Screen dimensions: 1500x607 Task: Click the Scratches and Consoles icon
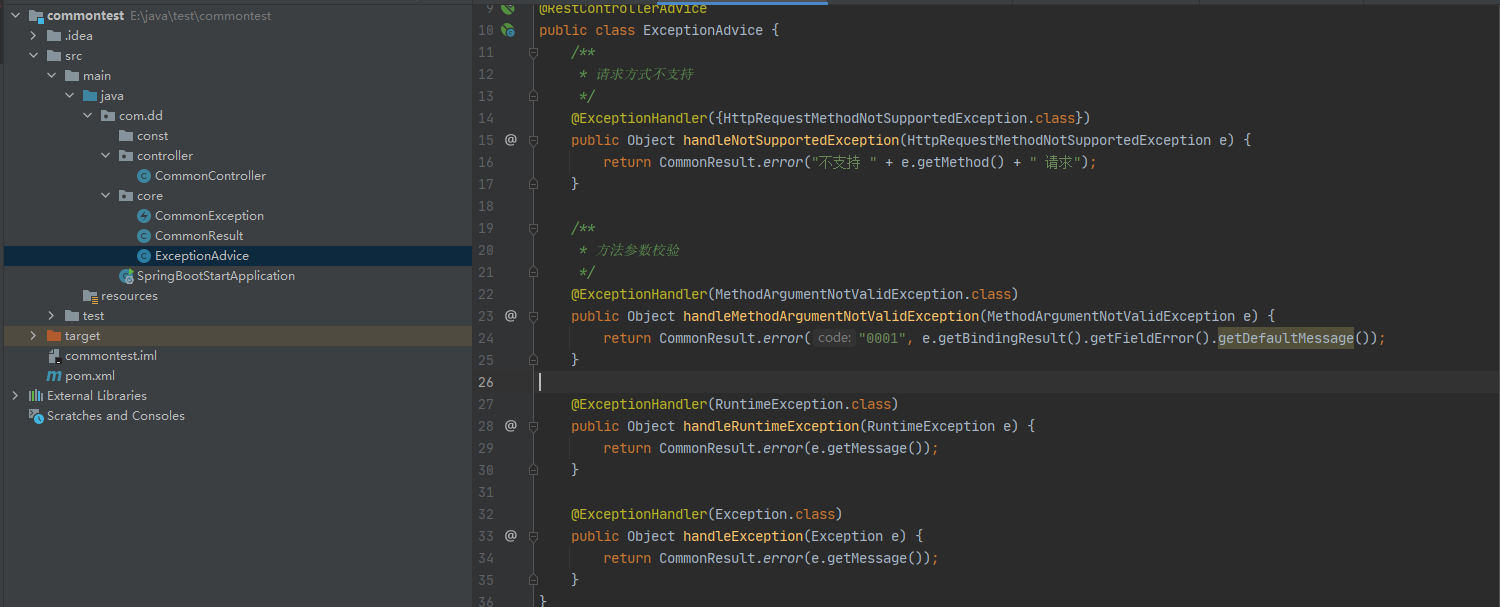(36, 416)
